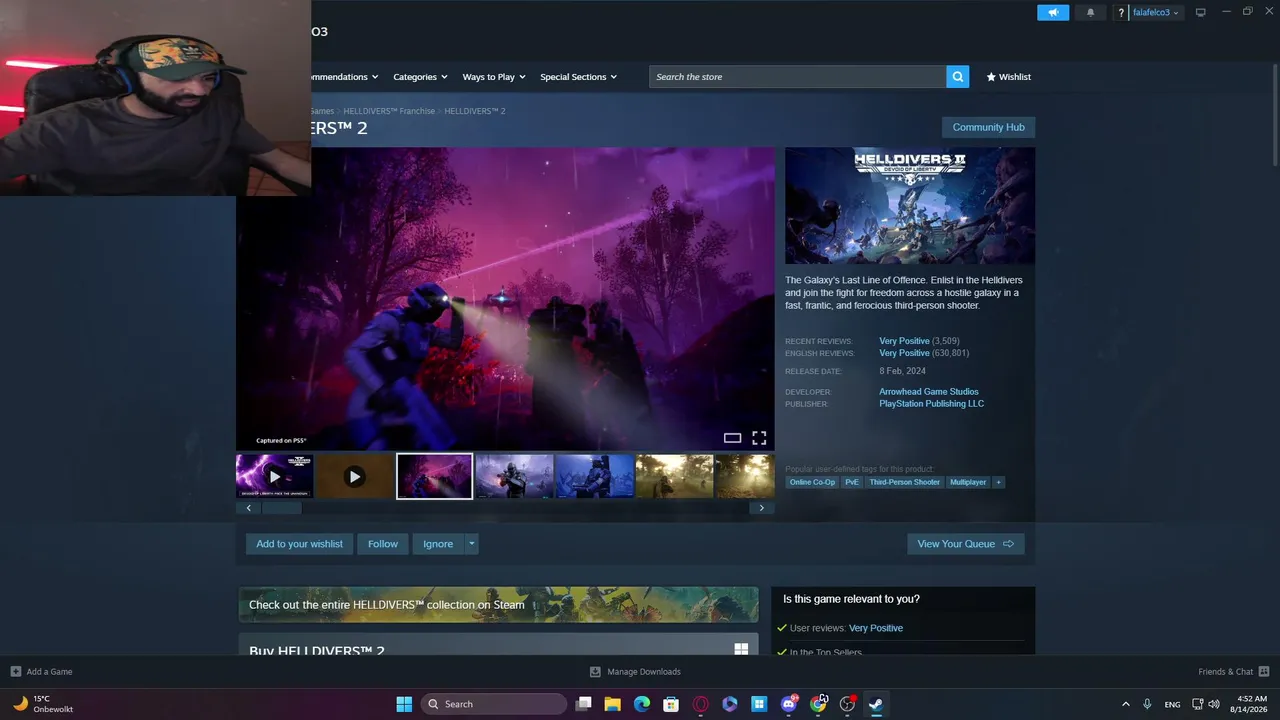1280x720 pixels.
Task: Open the HELLDIVERS collection banner
Action: [x=498, y=605]
